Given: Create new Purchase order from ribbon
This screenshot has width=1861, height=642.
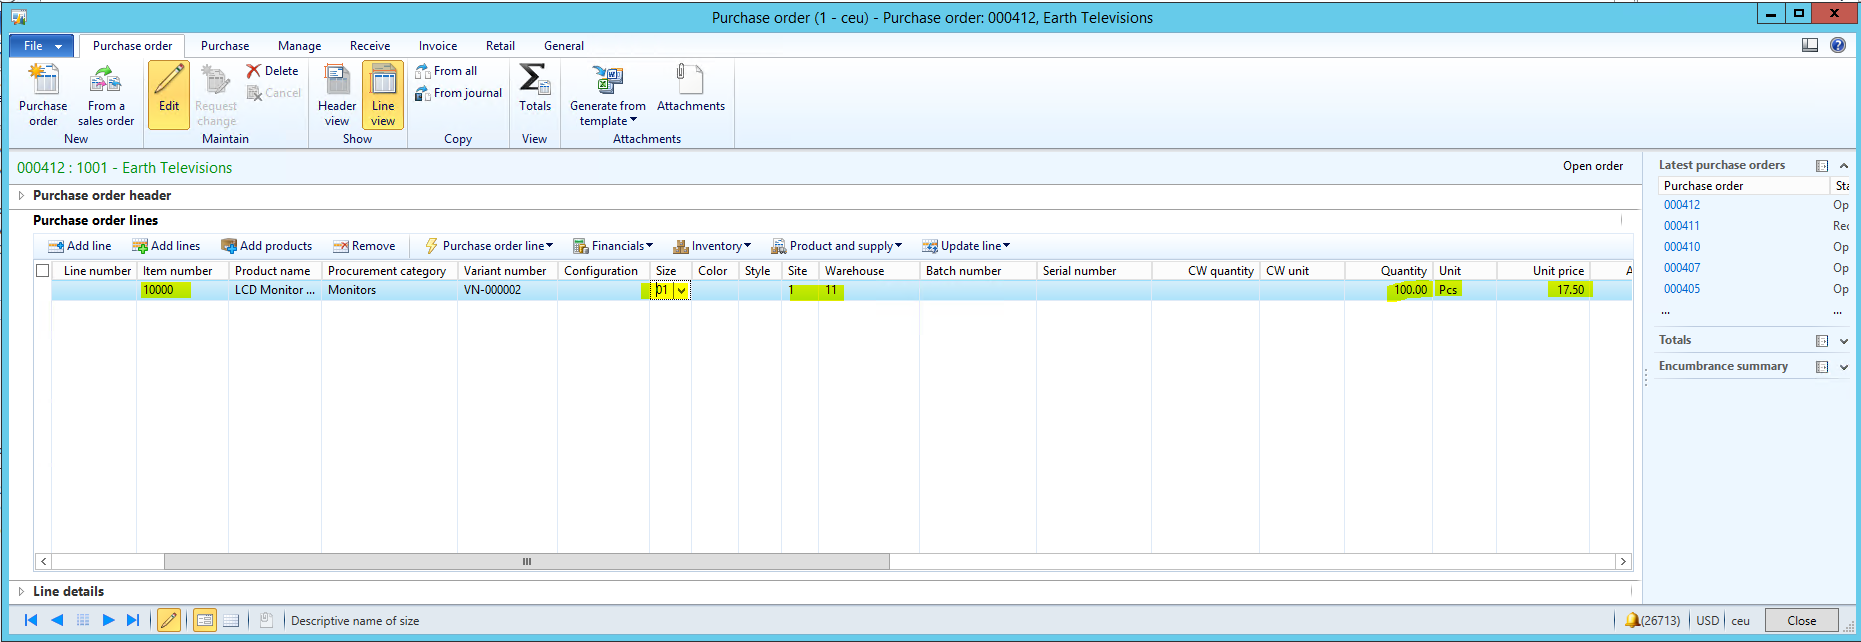Looking at the screenshot, I should [x=43, y=81].
